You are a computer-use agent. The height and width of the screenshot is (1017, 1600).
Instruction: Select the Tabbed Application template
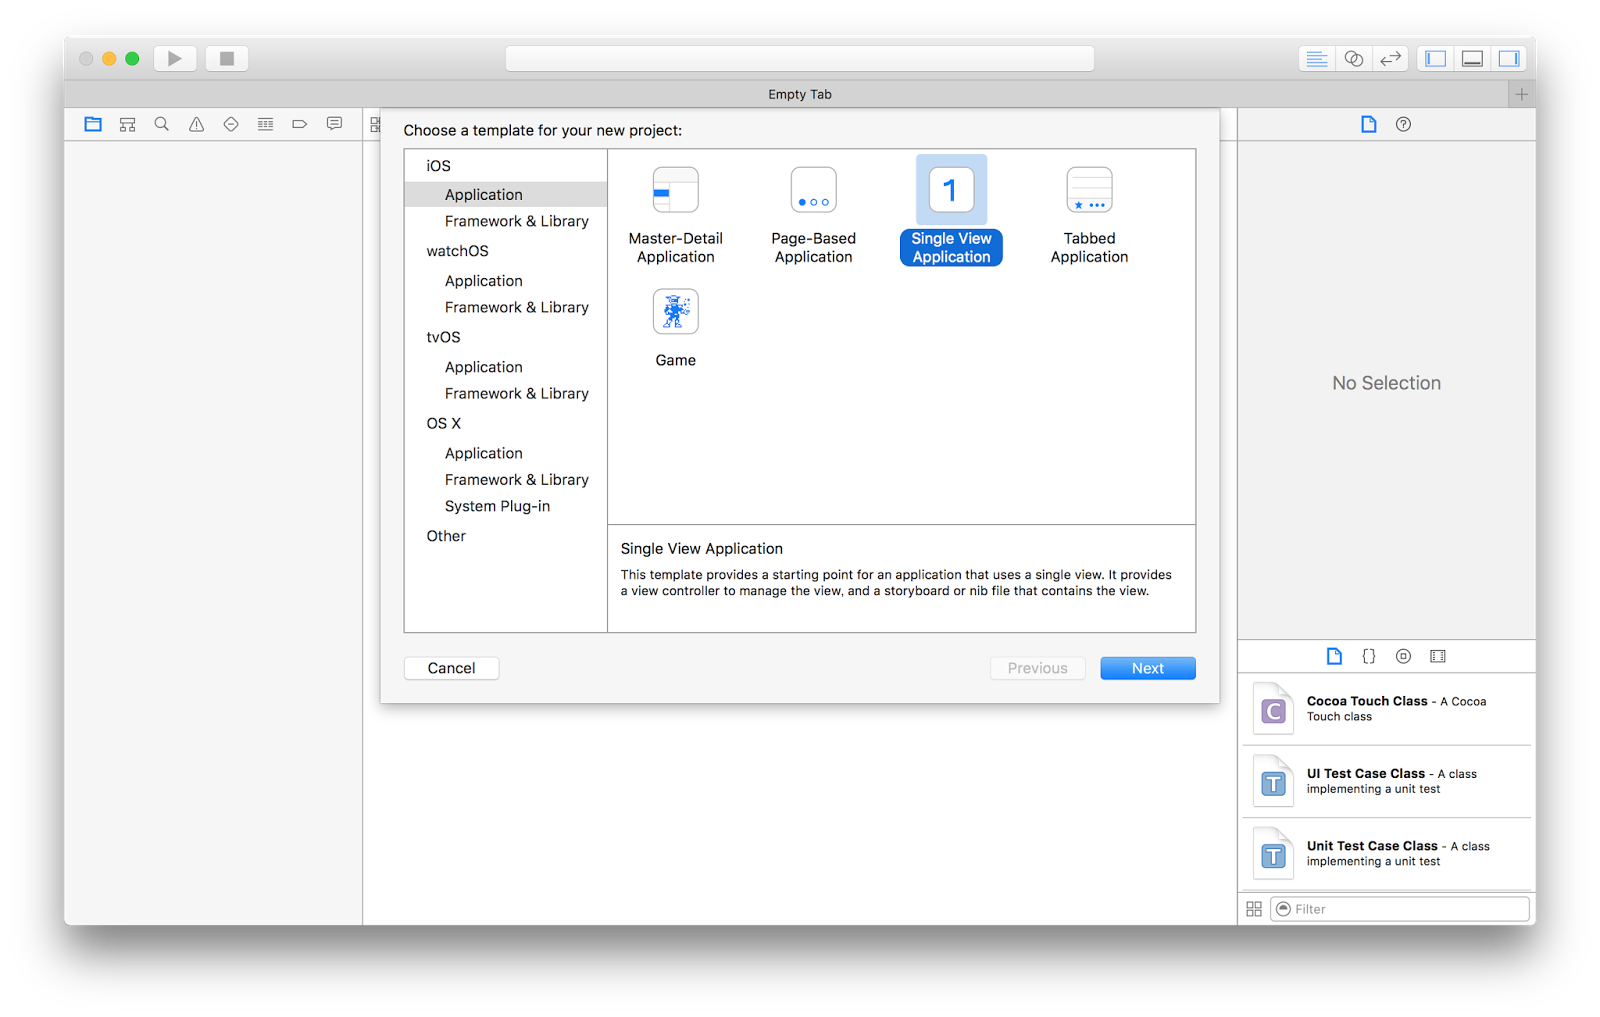[x=1090, y=216]
